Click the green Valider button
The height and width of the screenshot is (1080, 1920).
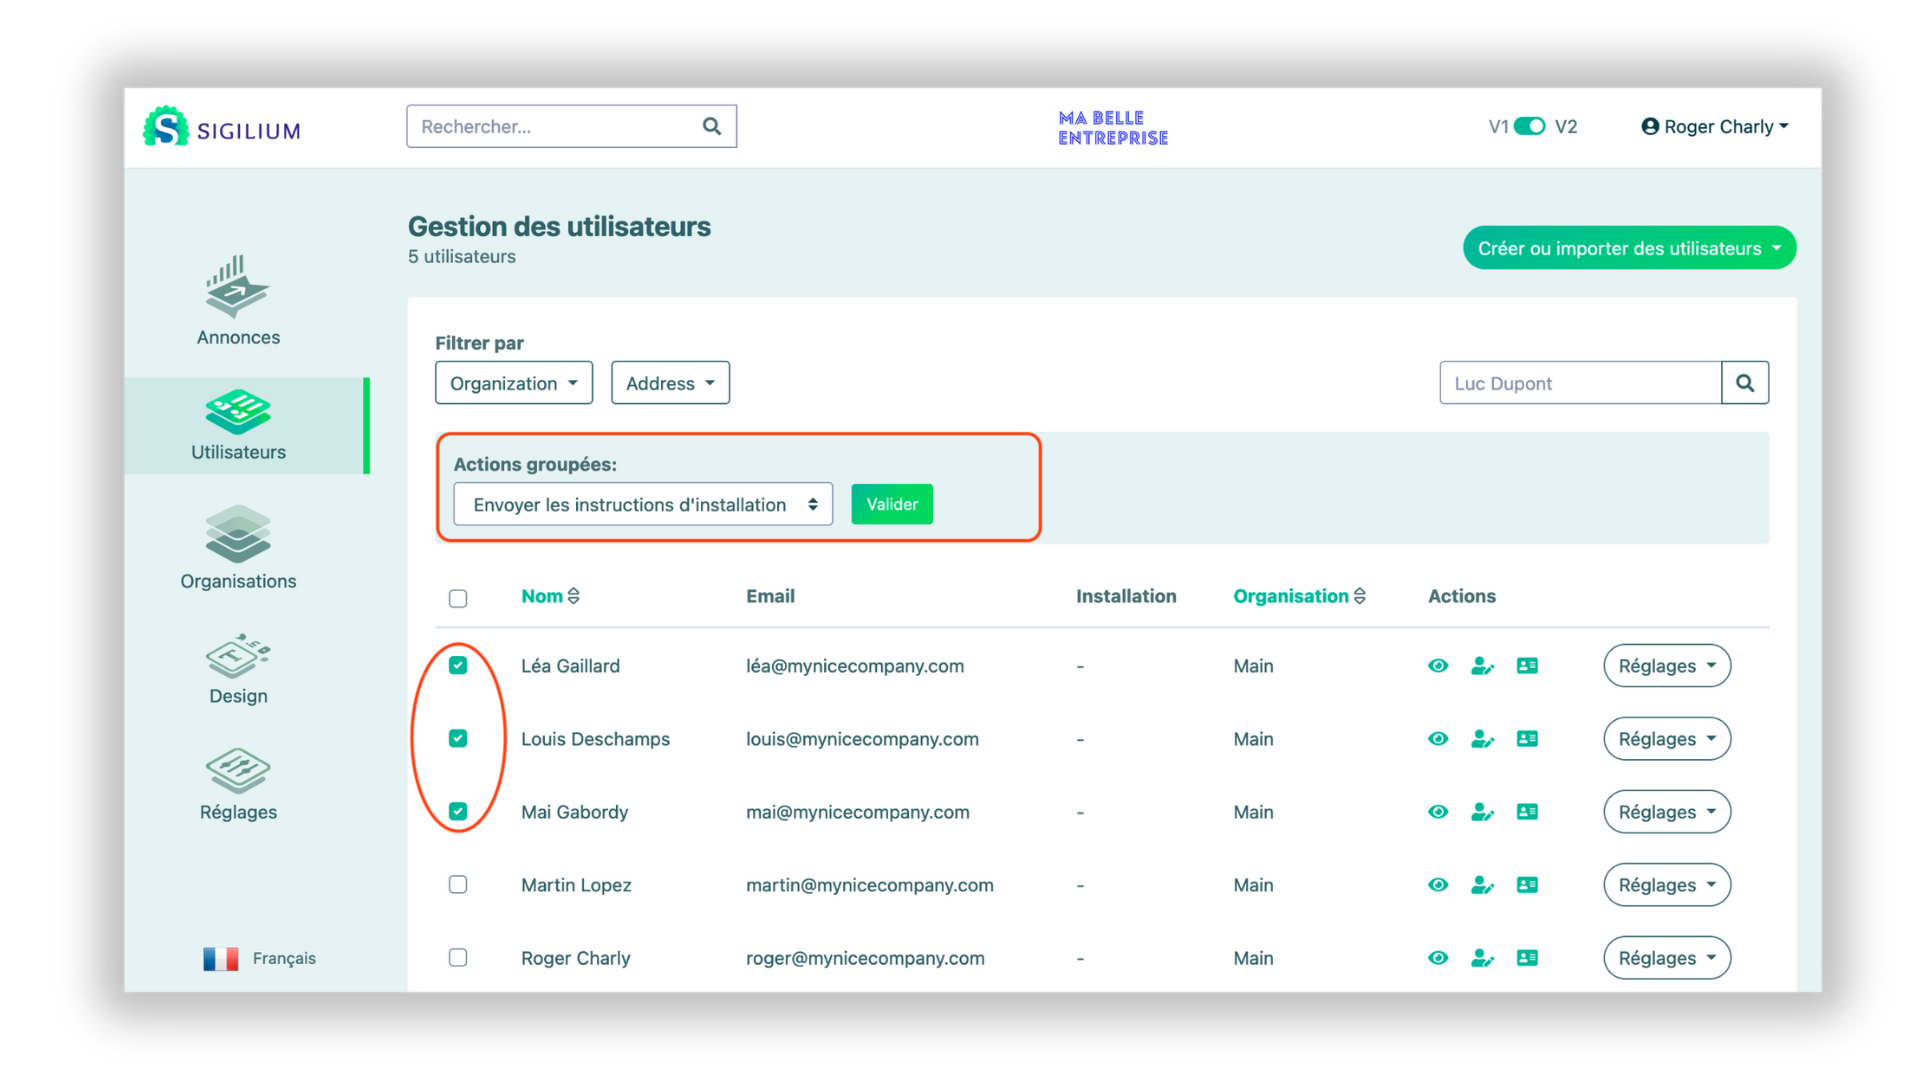tap(891, 505)
